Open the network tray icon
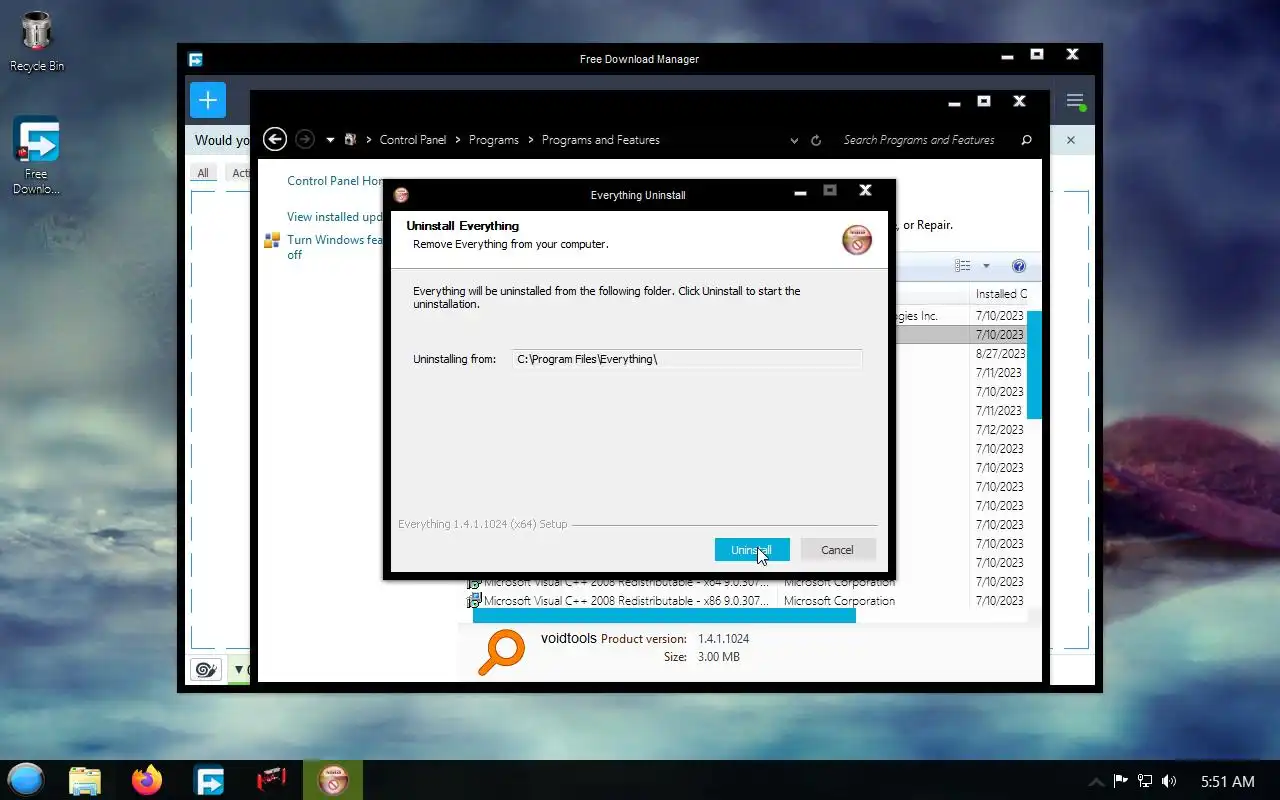The height and width of the screenshot is (800, 1280). [1145, 781]
